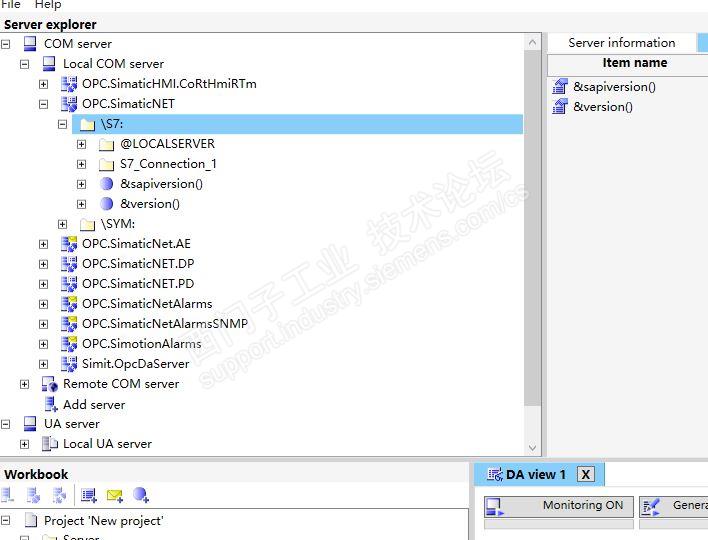Click the OPC.SimaticNet.AE server icon
This screenshot has width=708, height=540.
point(69,244)
